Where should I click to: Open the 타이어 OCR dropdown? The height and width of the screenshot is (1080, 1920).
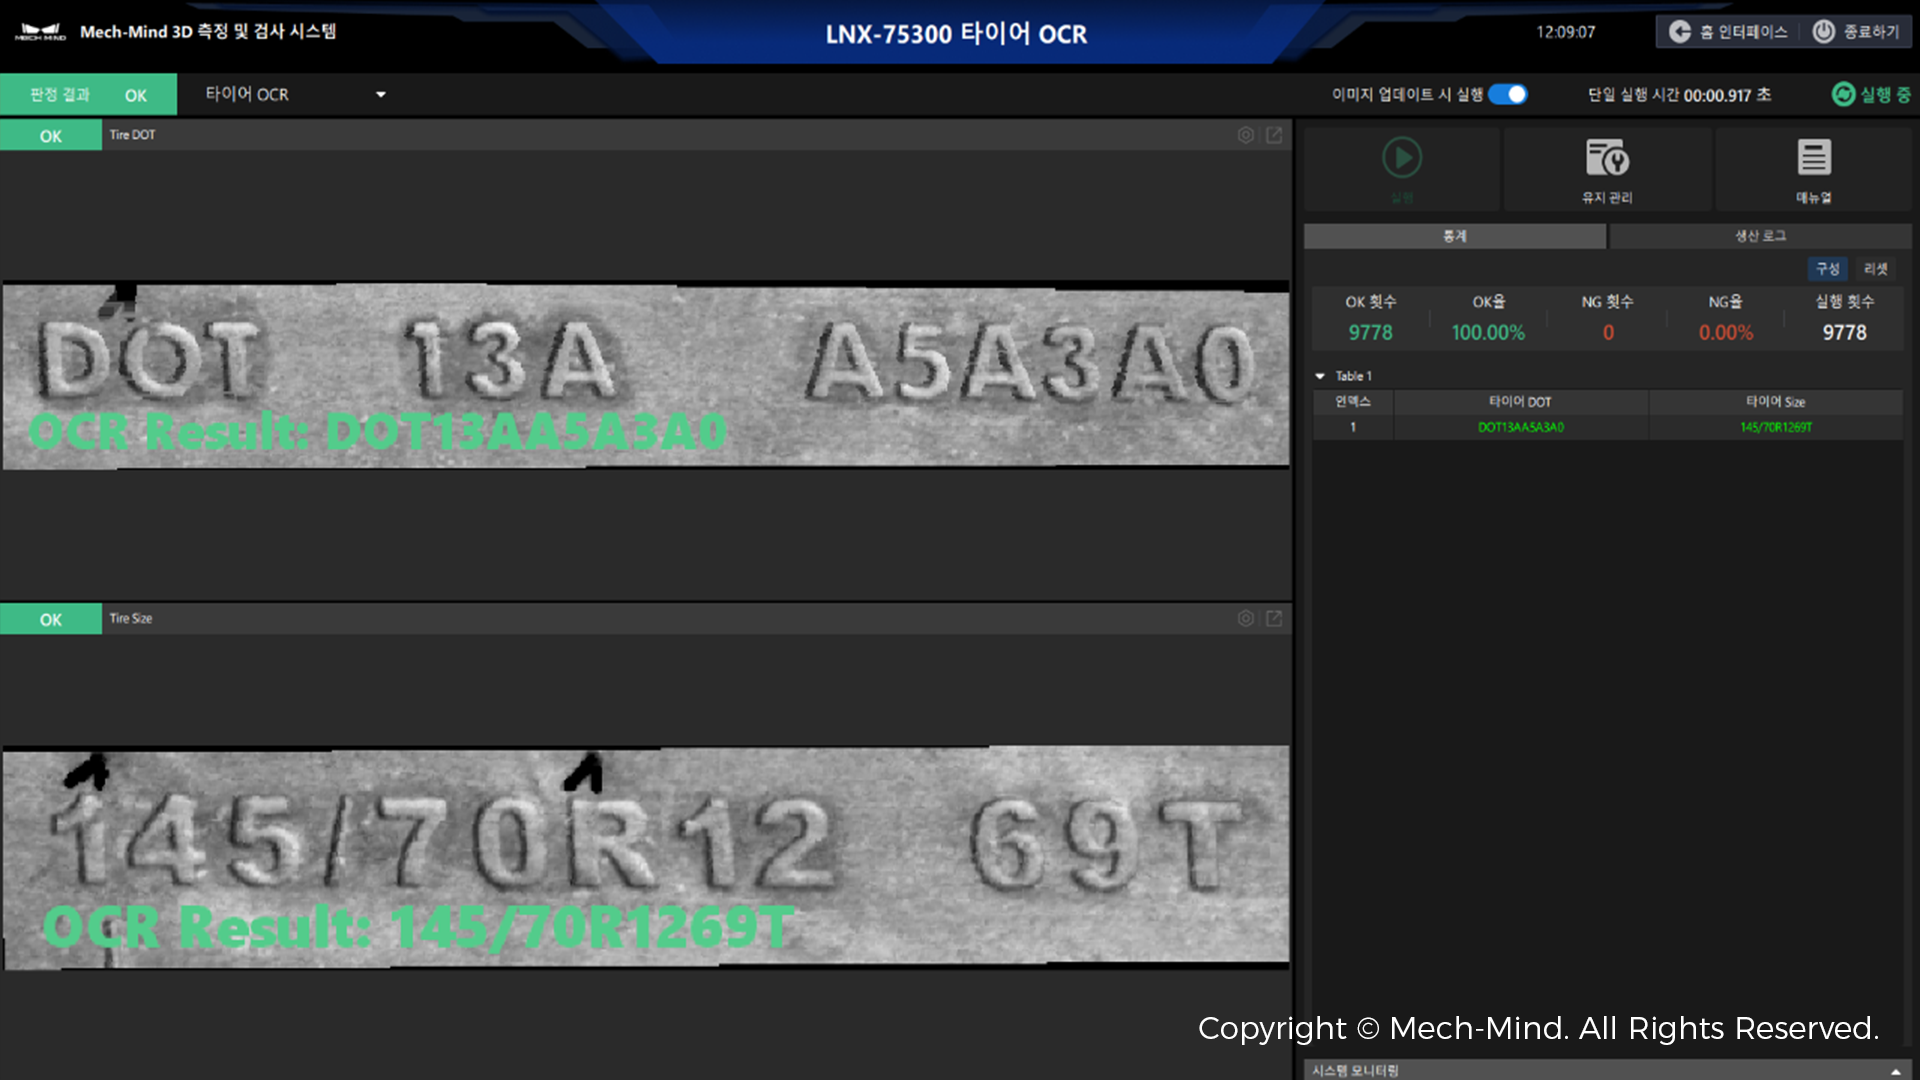point(380,94)
